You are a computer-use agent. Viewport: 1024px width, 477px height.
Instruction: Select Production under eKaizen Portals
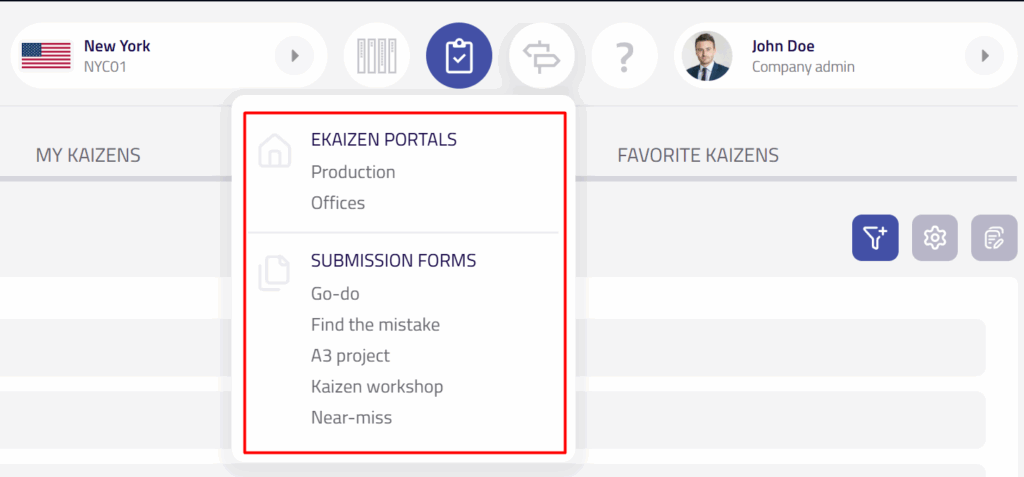(353, 172)
